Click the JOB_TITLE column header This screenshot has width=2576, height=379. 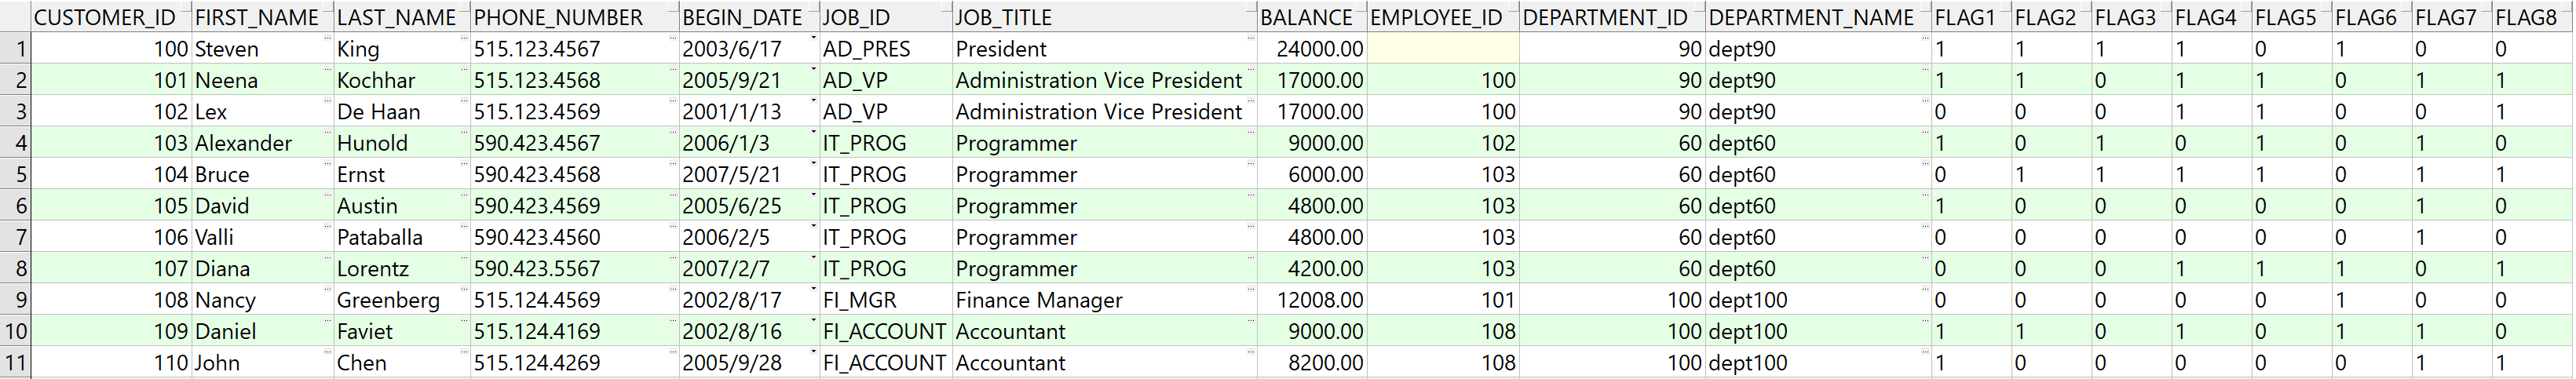[1004, 17]
